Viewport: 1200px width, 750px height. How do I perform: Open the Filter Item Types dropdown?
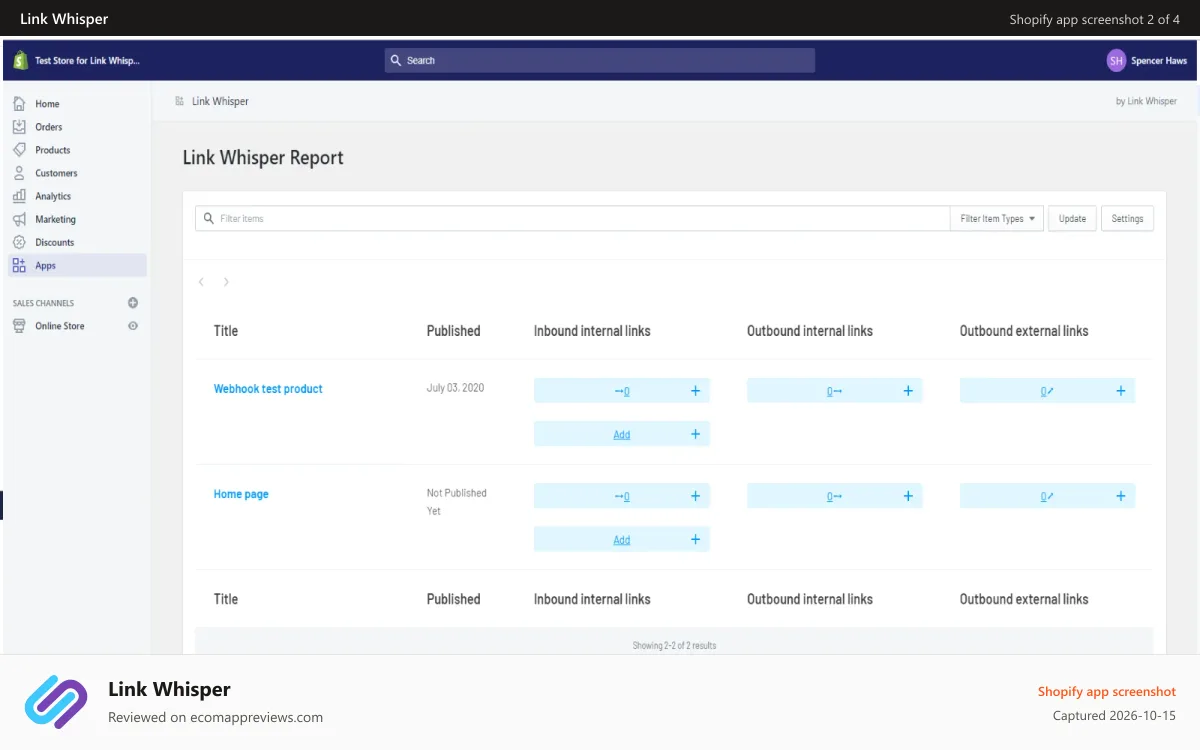pos(997,218)
